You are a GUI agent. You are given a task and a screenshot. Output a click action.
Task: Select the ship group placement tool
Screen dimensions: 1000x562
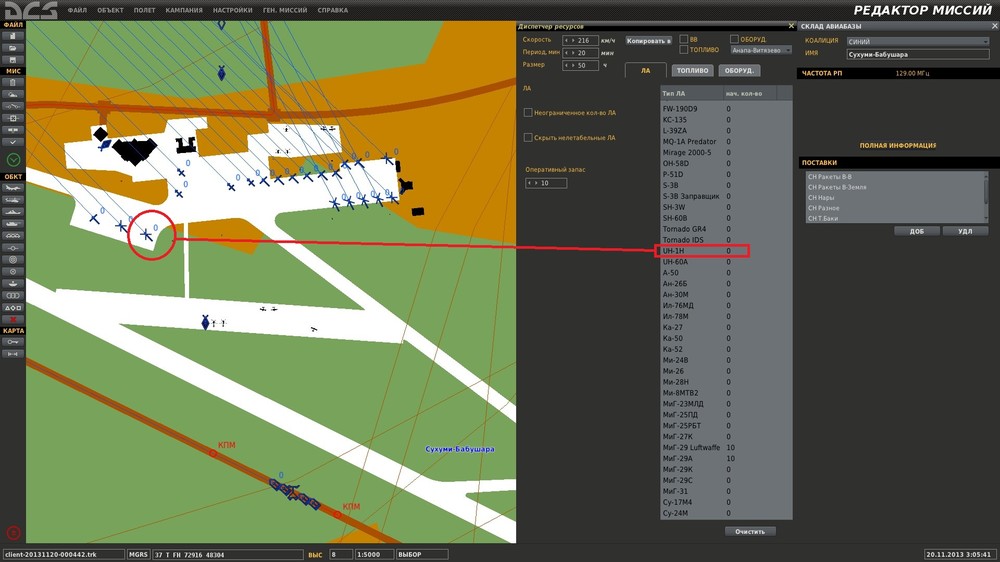[x=13, y=210]
